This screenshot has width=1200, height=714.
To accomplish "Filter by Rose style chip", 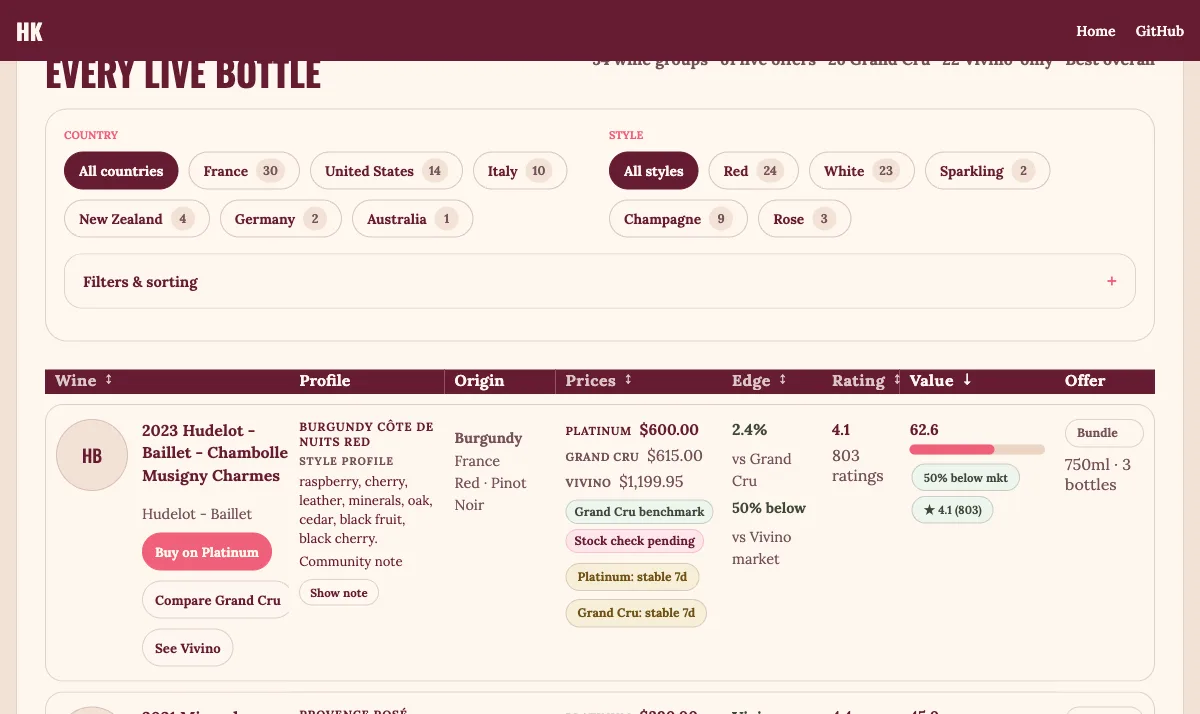I will (804, 219).
